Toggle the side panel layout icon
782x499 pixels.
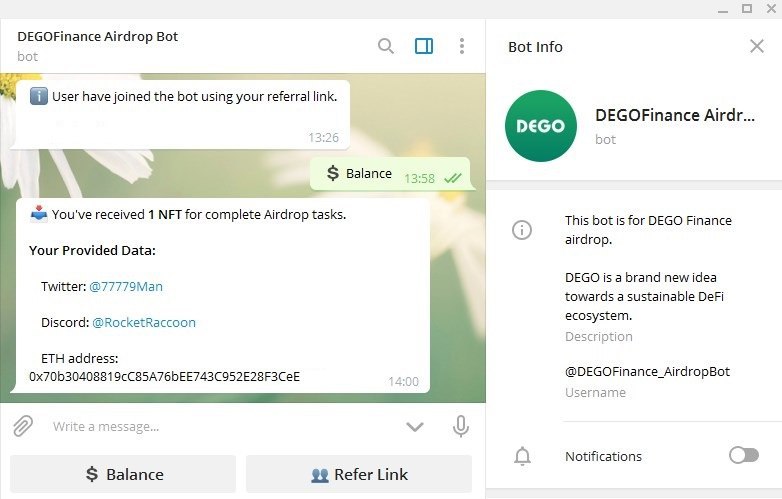click(424, 46)
